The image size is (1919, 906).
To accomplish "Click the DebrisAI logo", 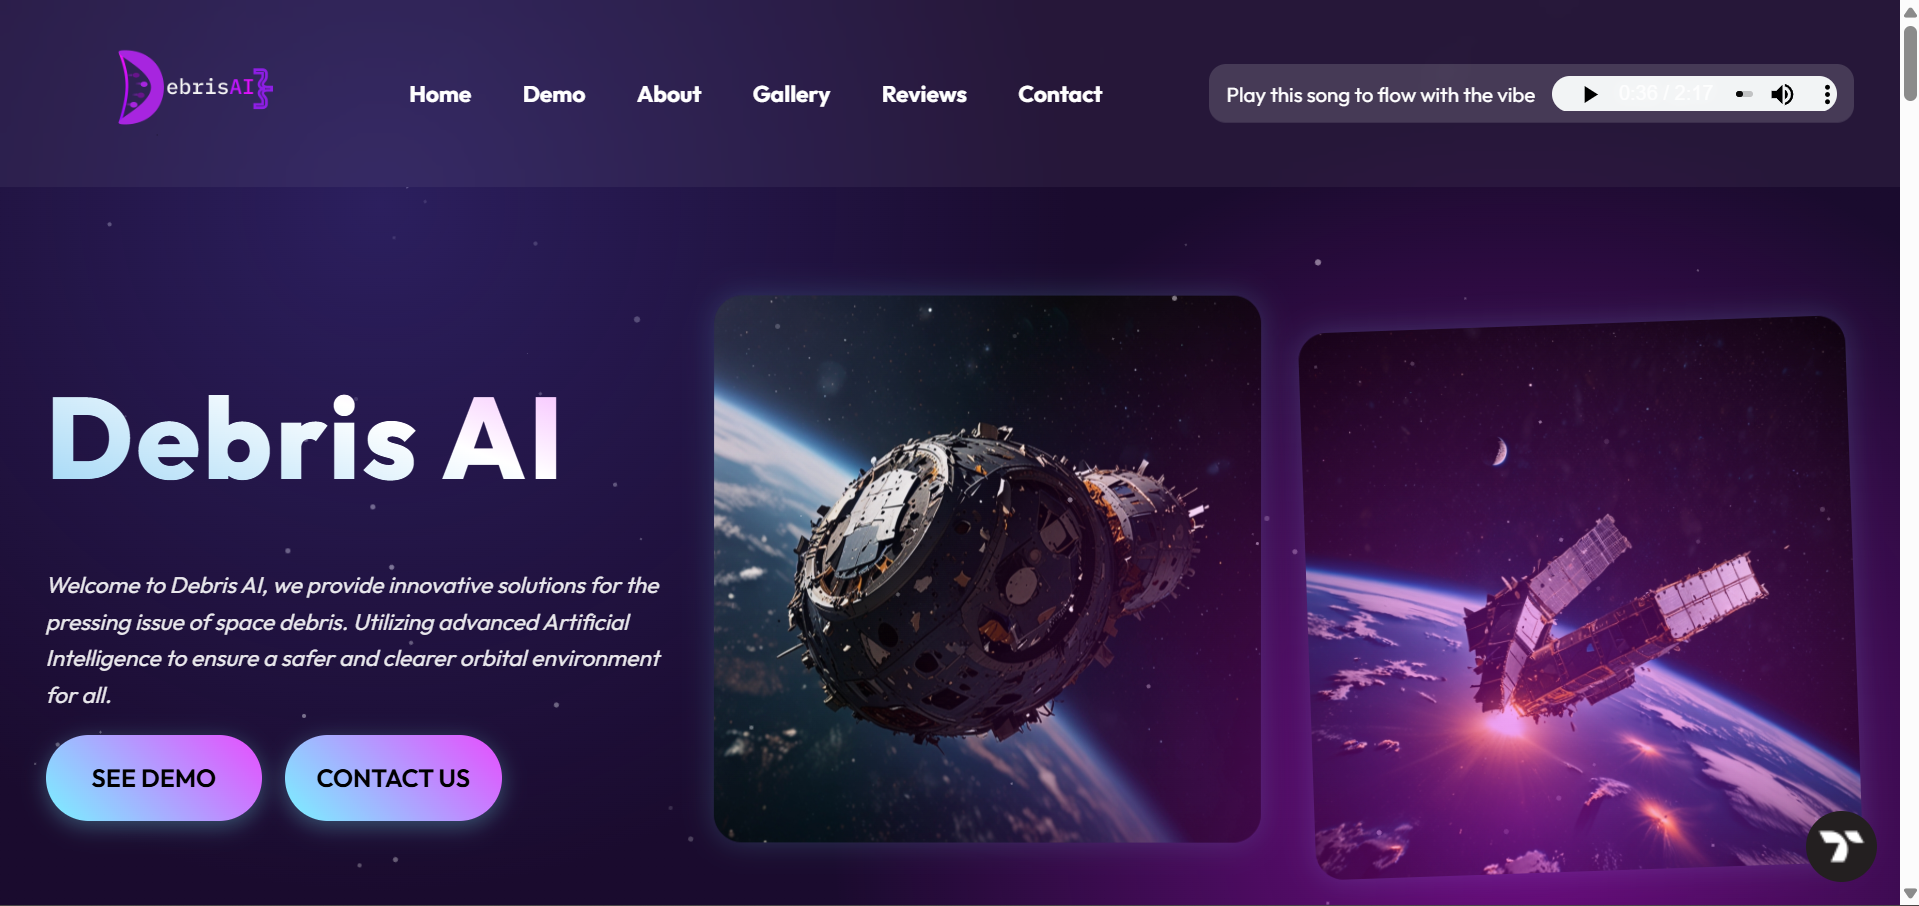I will [195, 88].
